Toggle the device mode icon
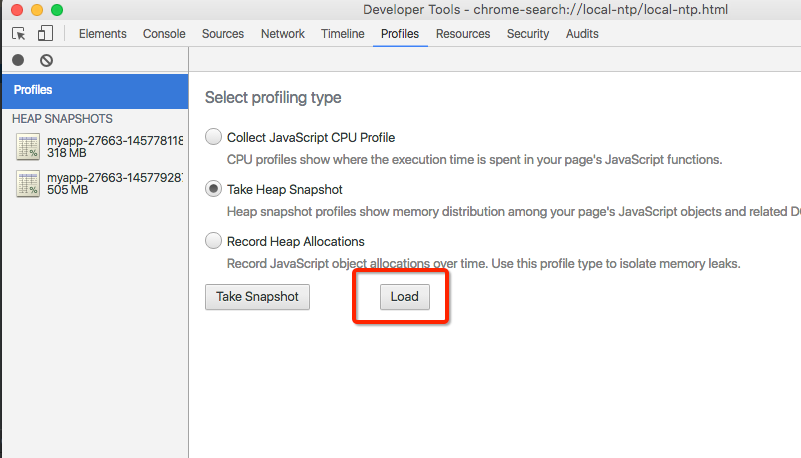 click(45, 34)
